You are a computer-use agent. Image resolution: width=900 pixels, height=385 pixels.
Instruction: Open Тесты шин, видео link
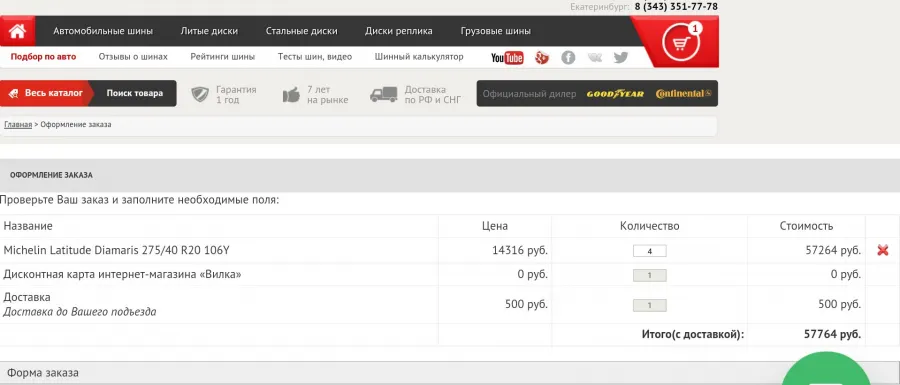pos(315,57)
